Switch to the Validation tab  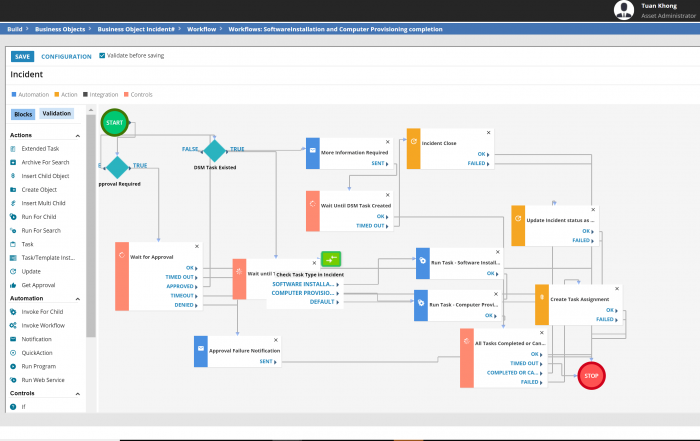[x=57, y=114]
